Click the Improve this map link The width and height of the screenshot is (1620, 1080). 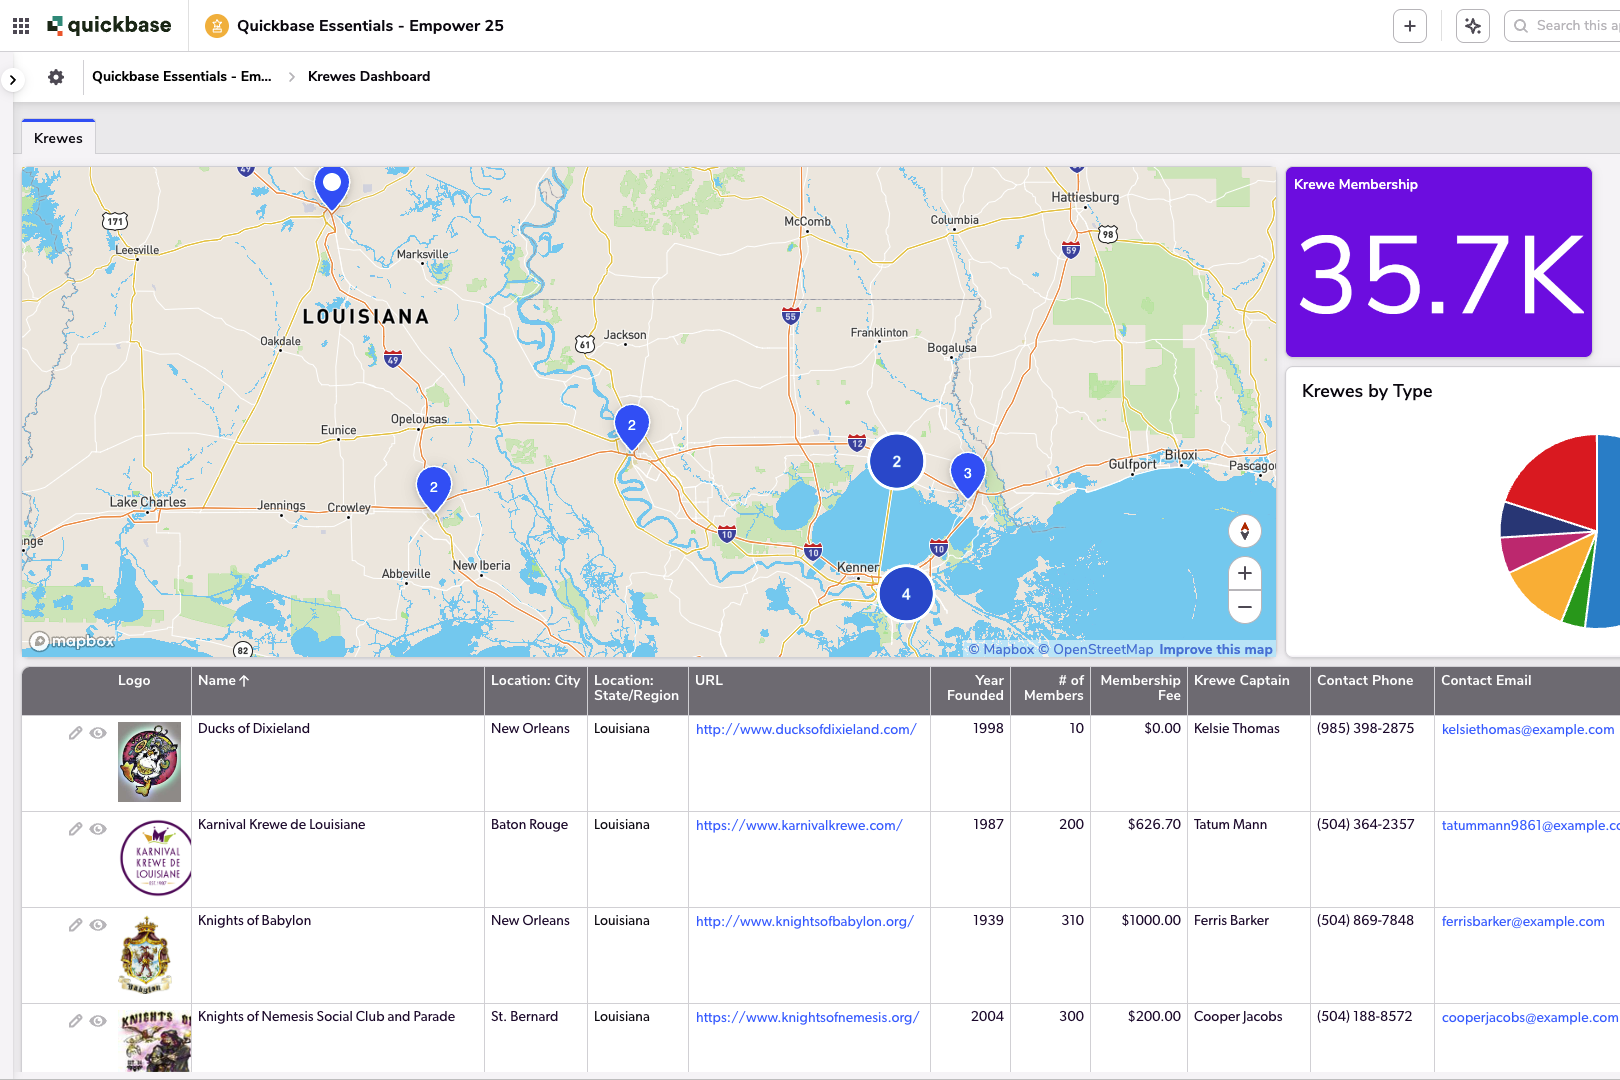[1215, 649]
